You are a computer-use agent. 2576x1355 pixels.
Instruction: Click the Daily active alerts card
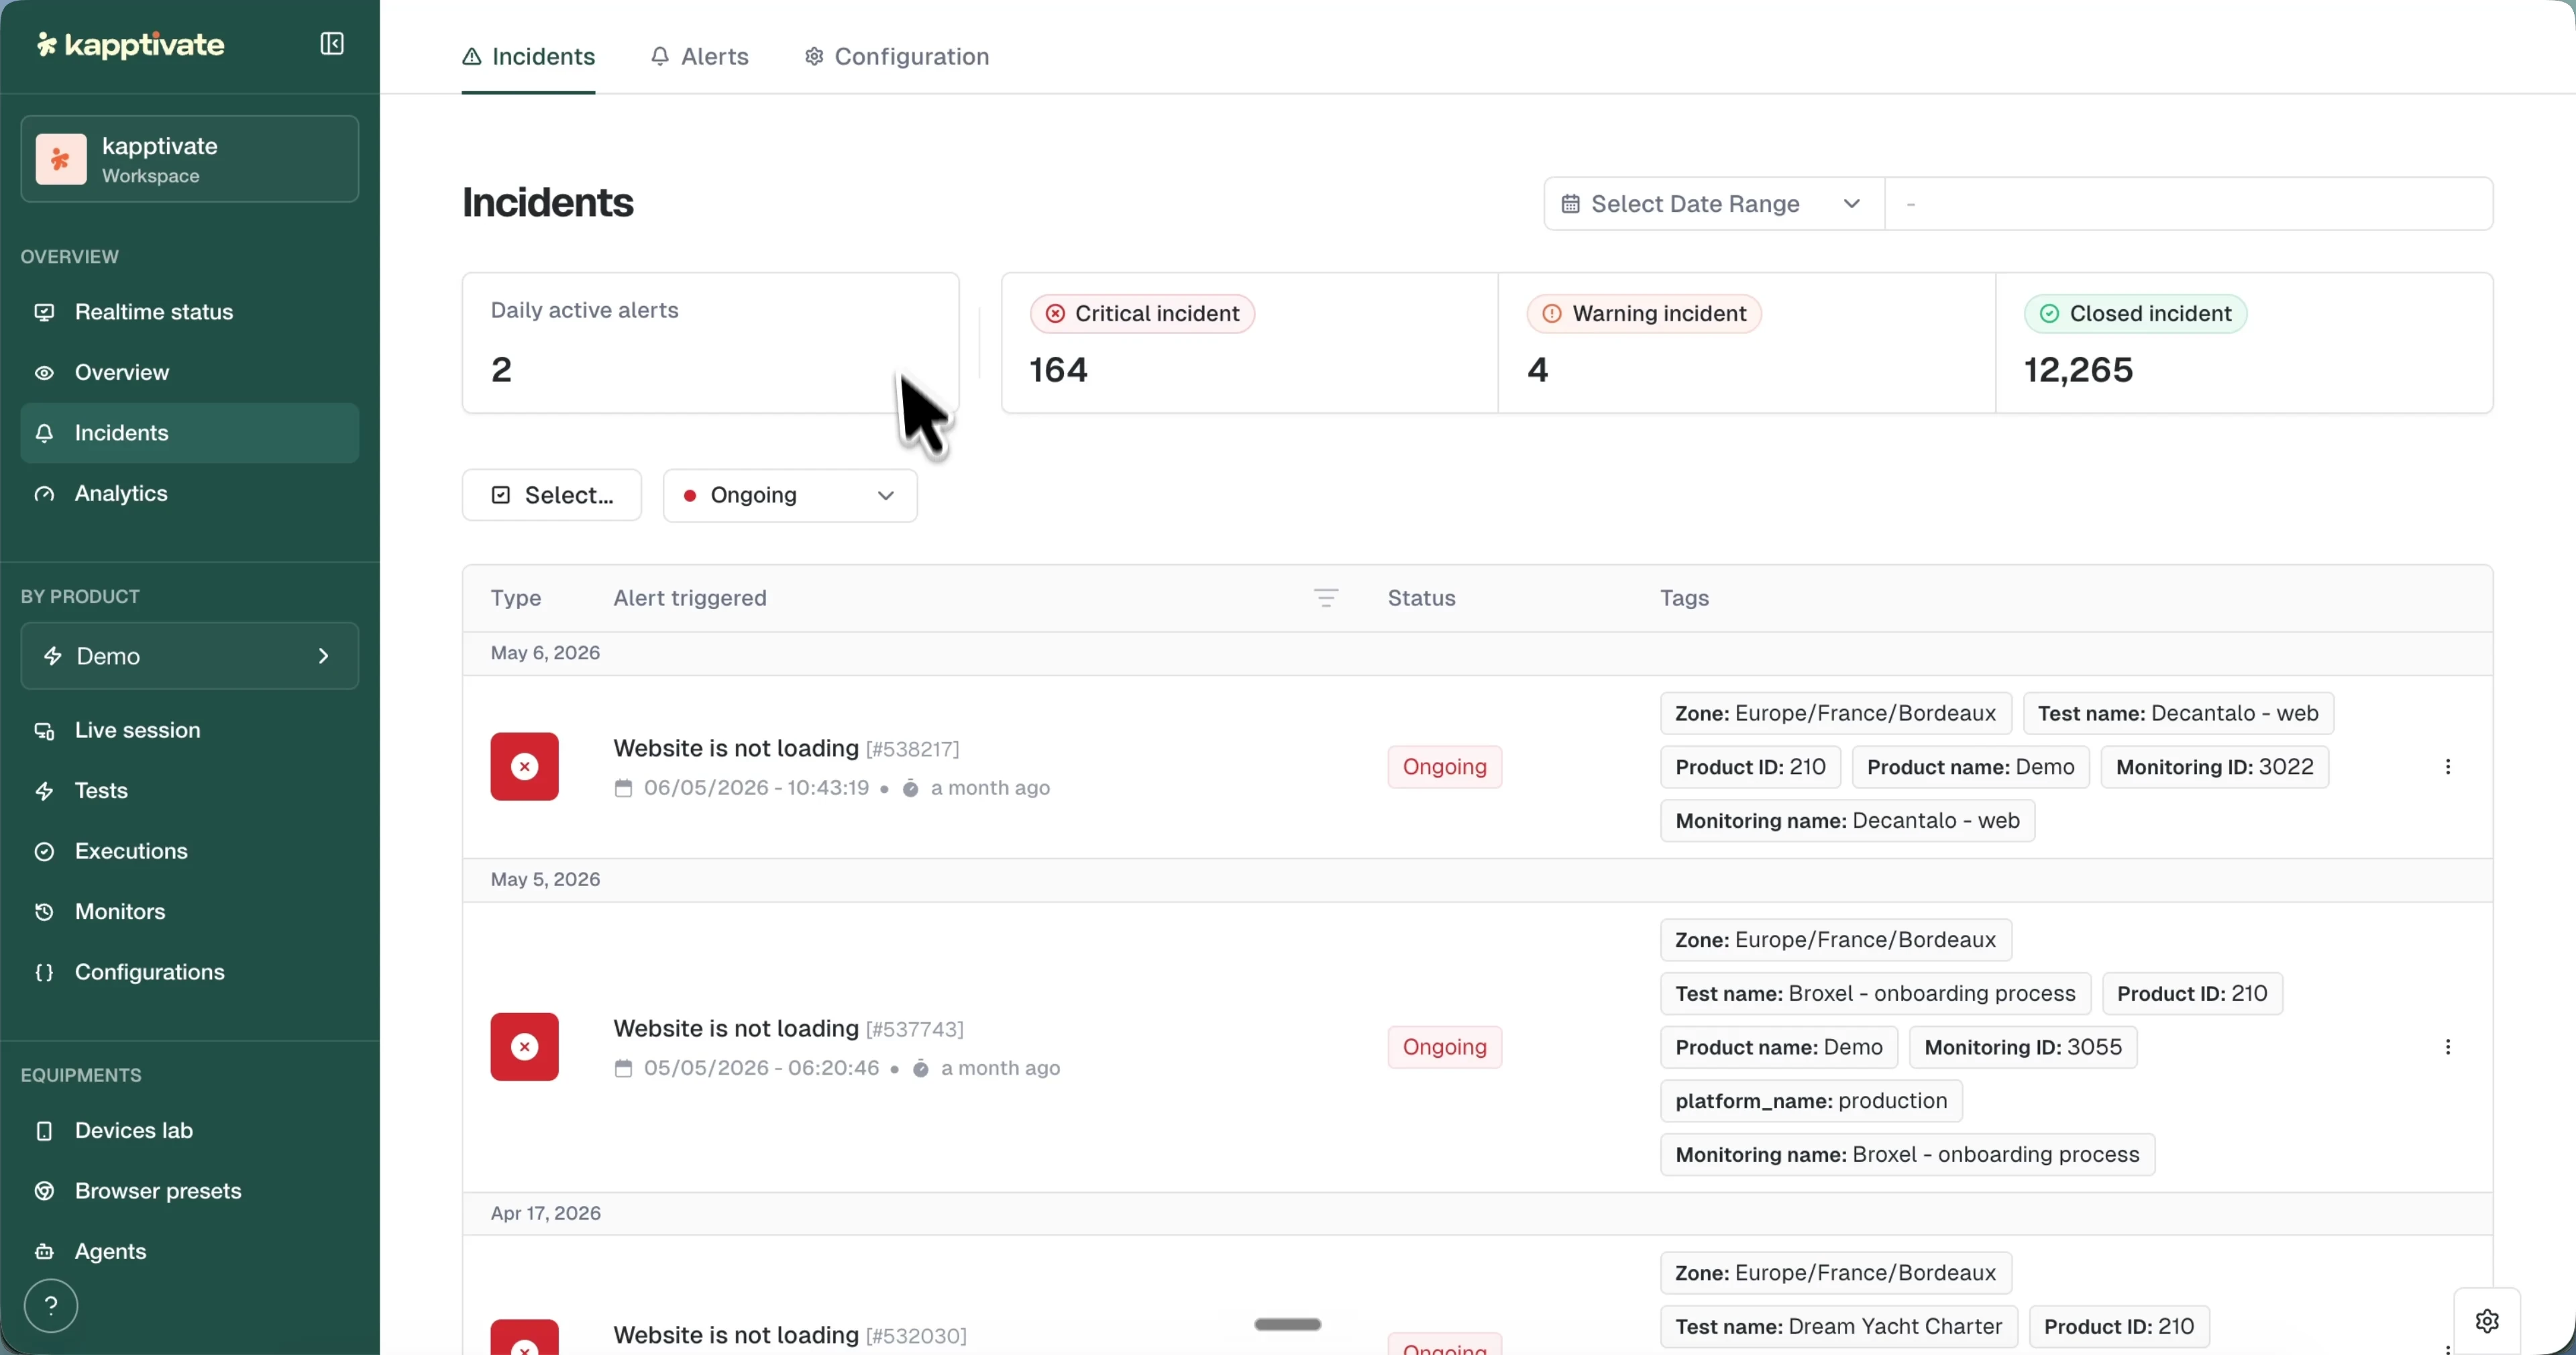710,343
